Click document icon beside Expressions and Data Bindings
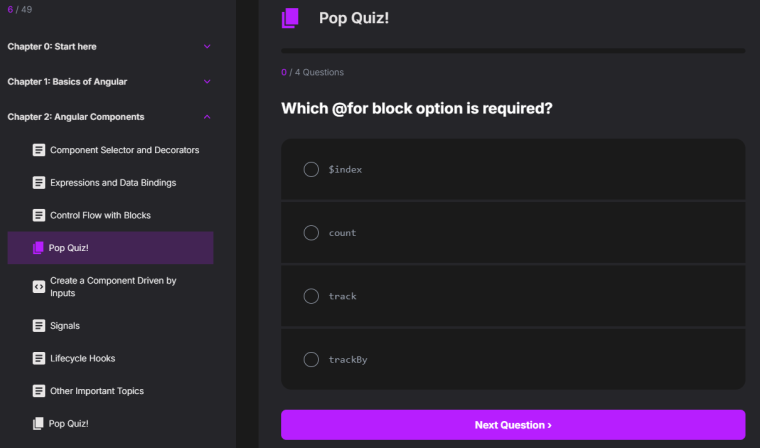 (39, 183)
